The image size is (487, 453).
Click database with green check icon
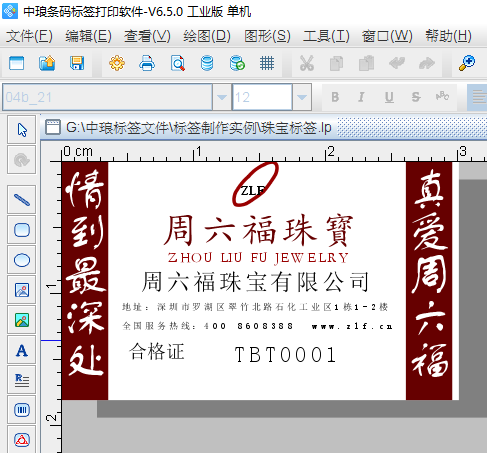click(237, 63)
